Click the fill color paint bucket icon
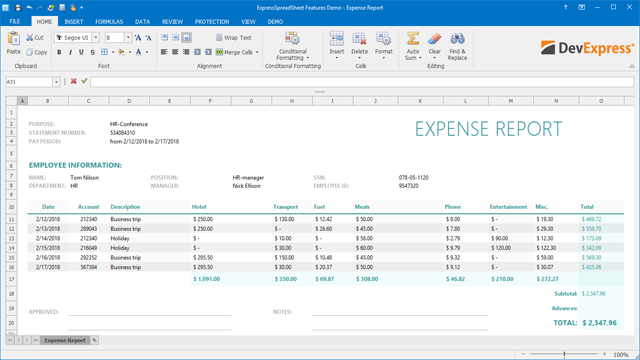The height and width of the screenshot is (360, 640). (121, 52)
